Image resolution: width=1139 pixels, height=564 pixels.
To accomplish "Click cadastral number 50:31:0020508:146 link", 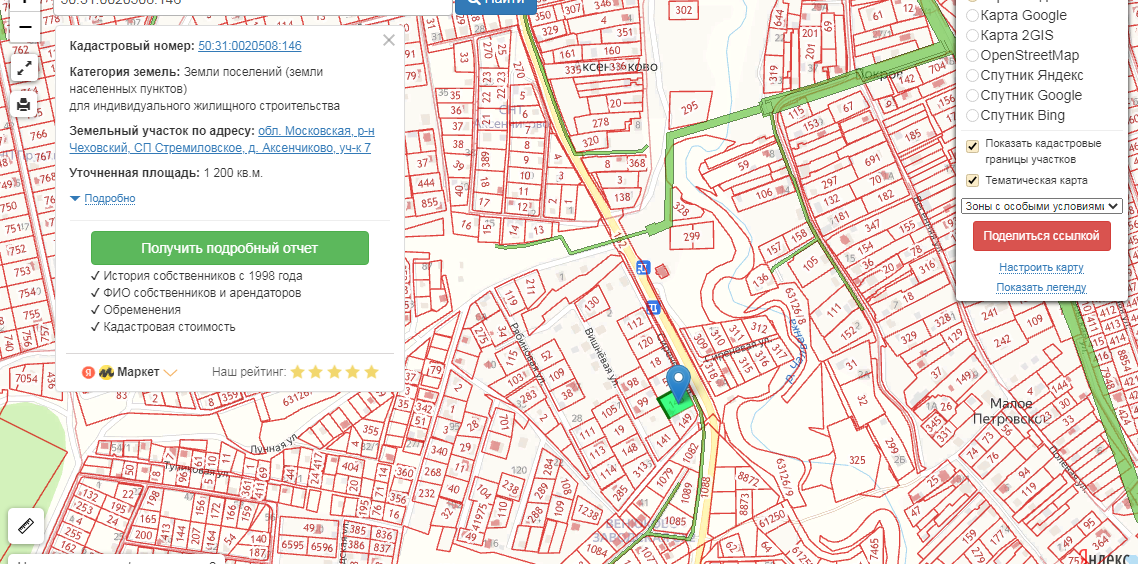I will tap(250, 46).
